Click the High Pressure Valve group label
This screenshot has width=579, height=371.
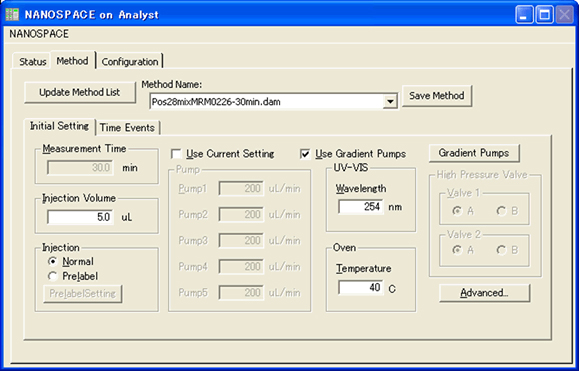[x=482, y=174]
